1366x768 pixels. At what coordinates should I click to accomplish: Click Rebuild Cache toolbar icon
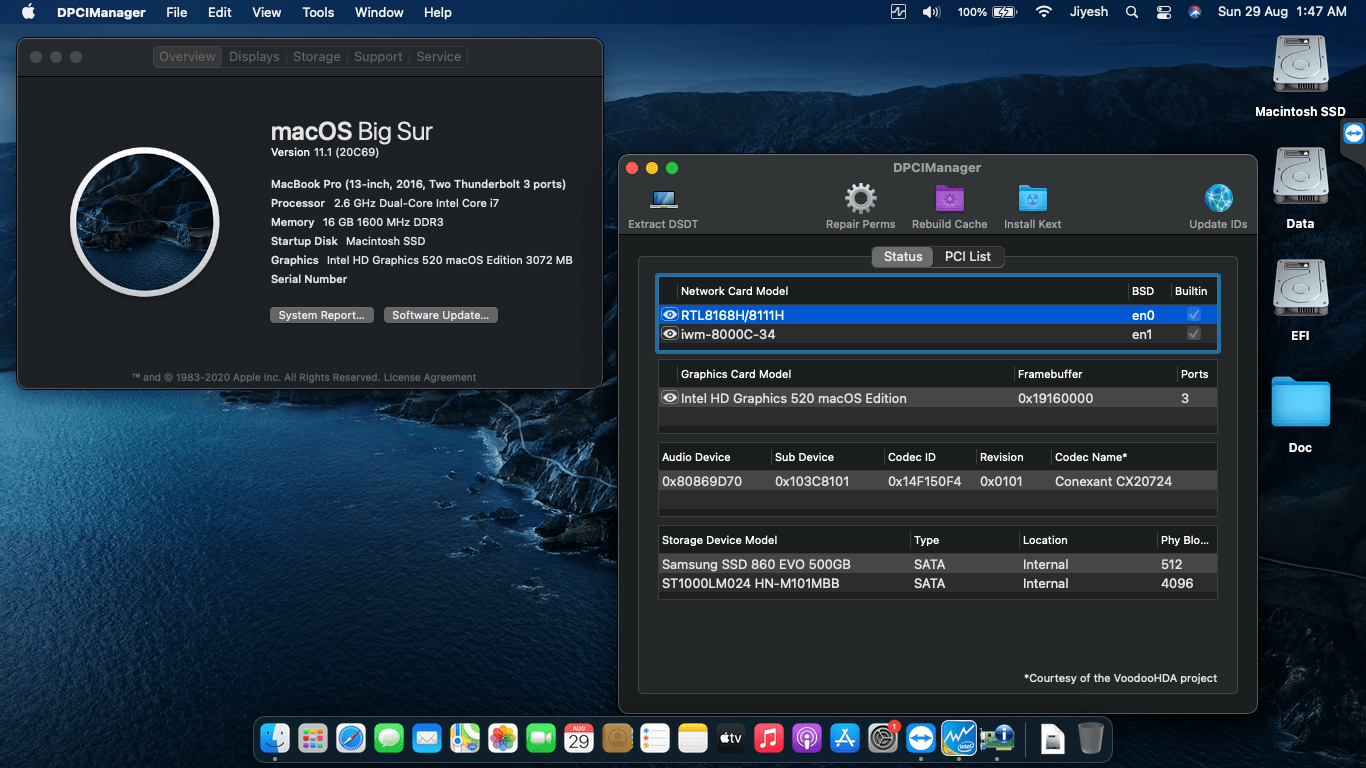(949, 199)
